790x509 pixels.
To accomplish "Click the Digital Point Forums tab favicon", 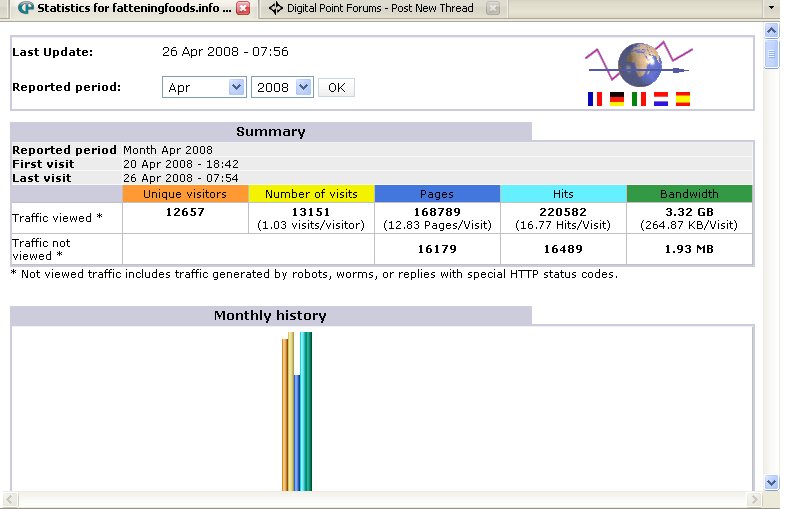I will (x=275, y=9).
